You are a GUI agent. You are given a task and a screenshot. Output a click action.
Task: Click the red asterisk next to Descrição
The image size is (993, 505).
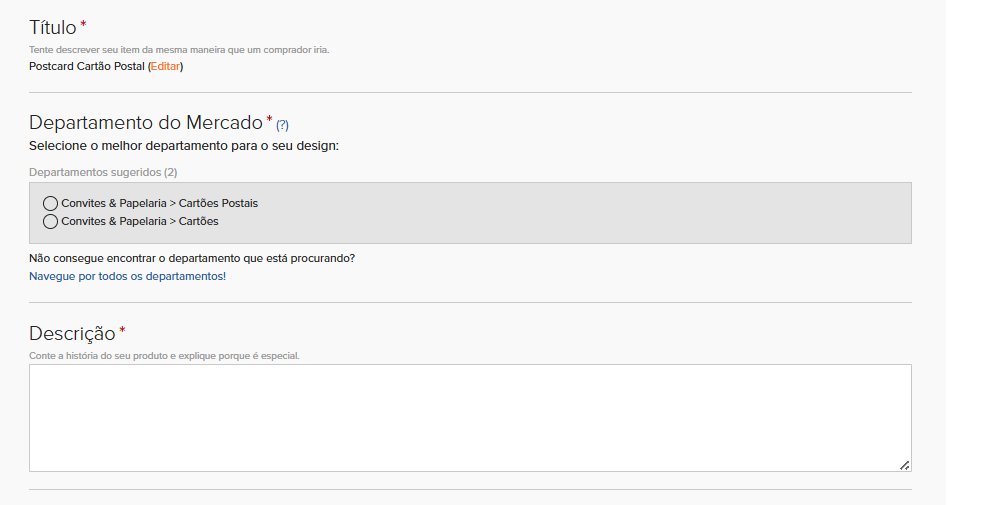tap(122, 330)
